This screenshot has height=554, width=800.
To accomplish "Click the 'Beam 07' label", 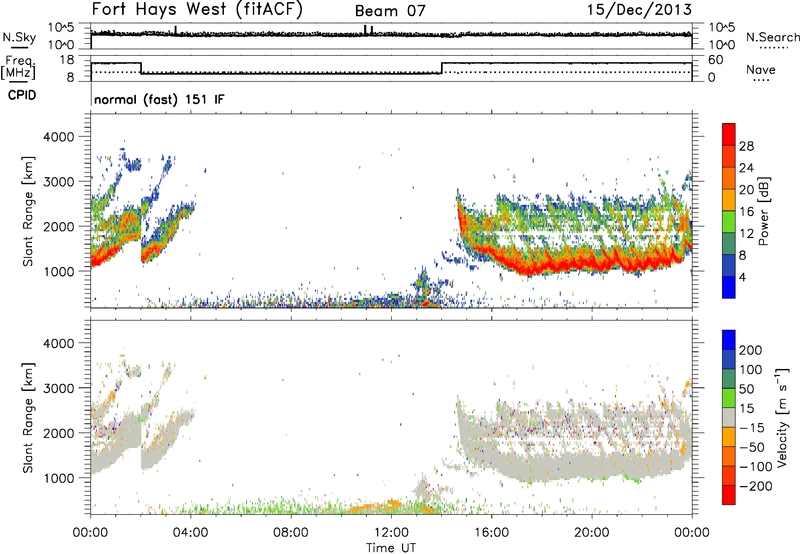I will click(x=390, y=11).
